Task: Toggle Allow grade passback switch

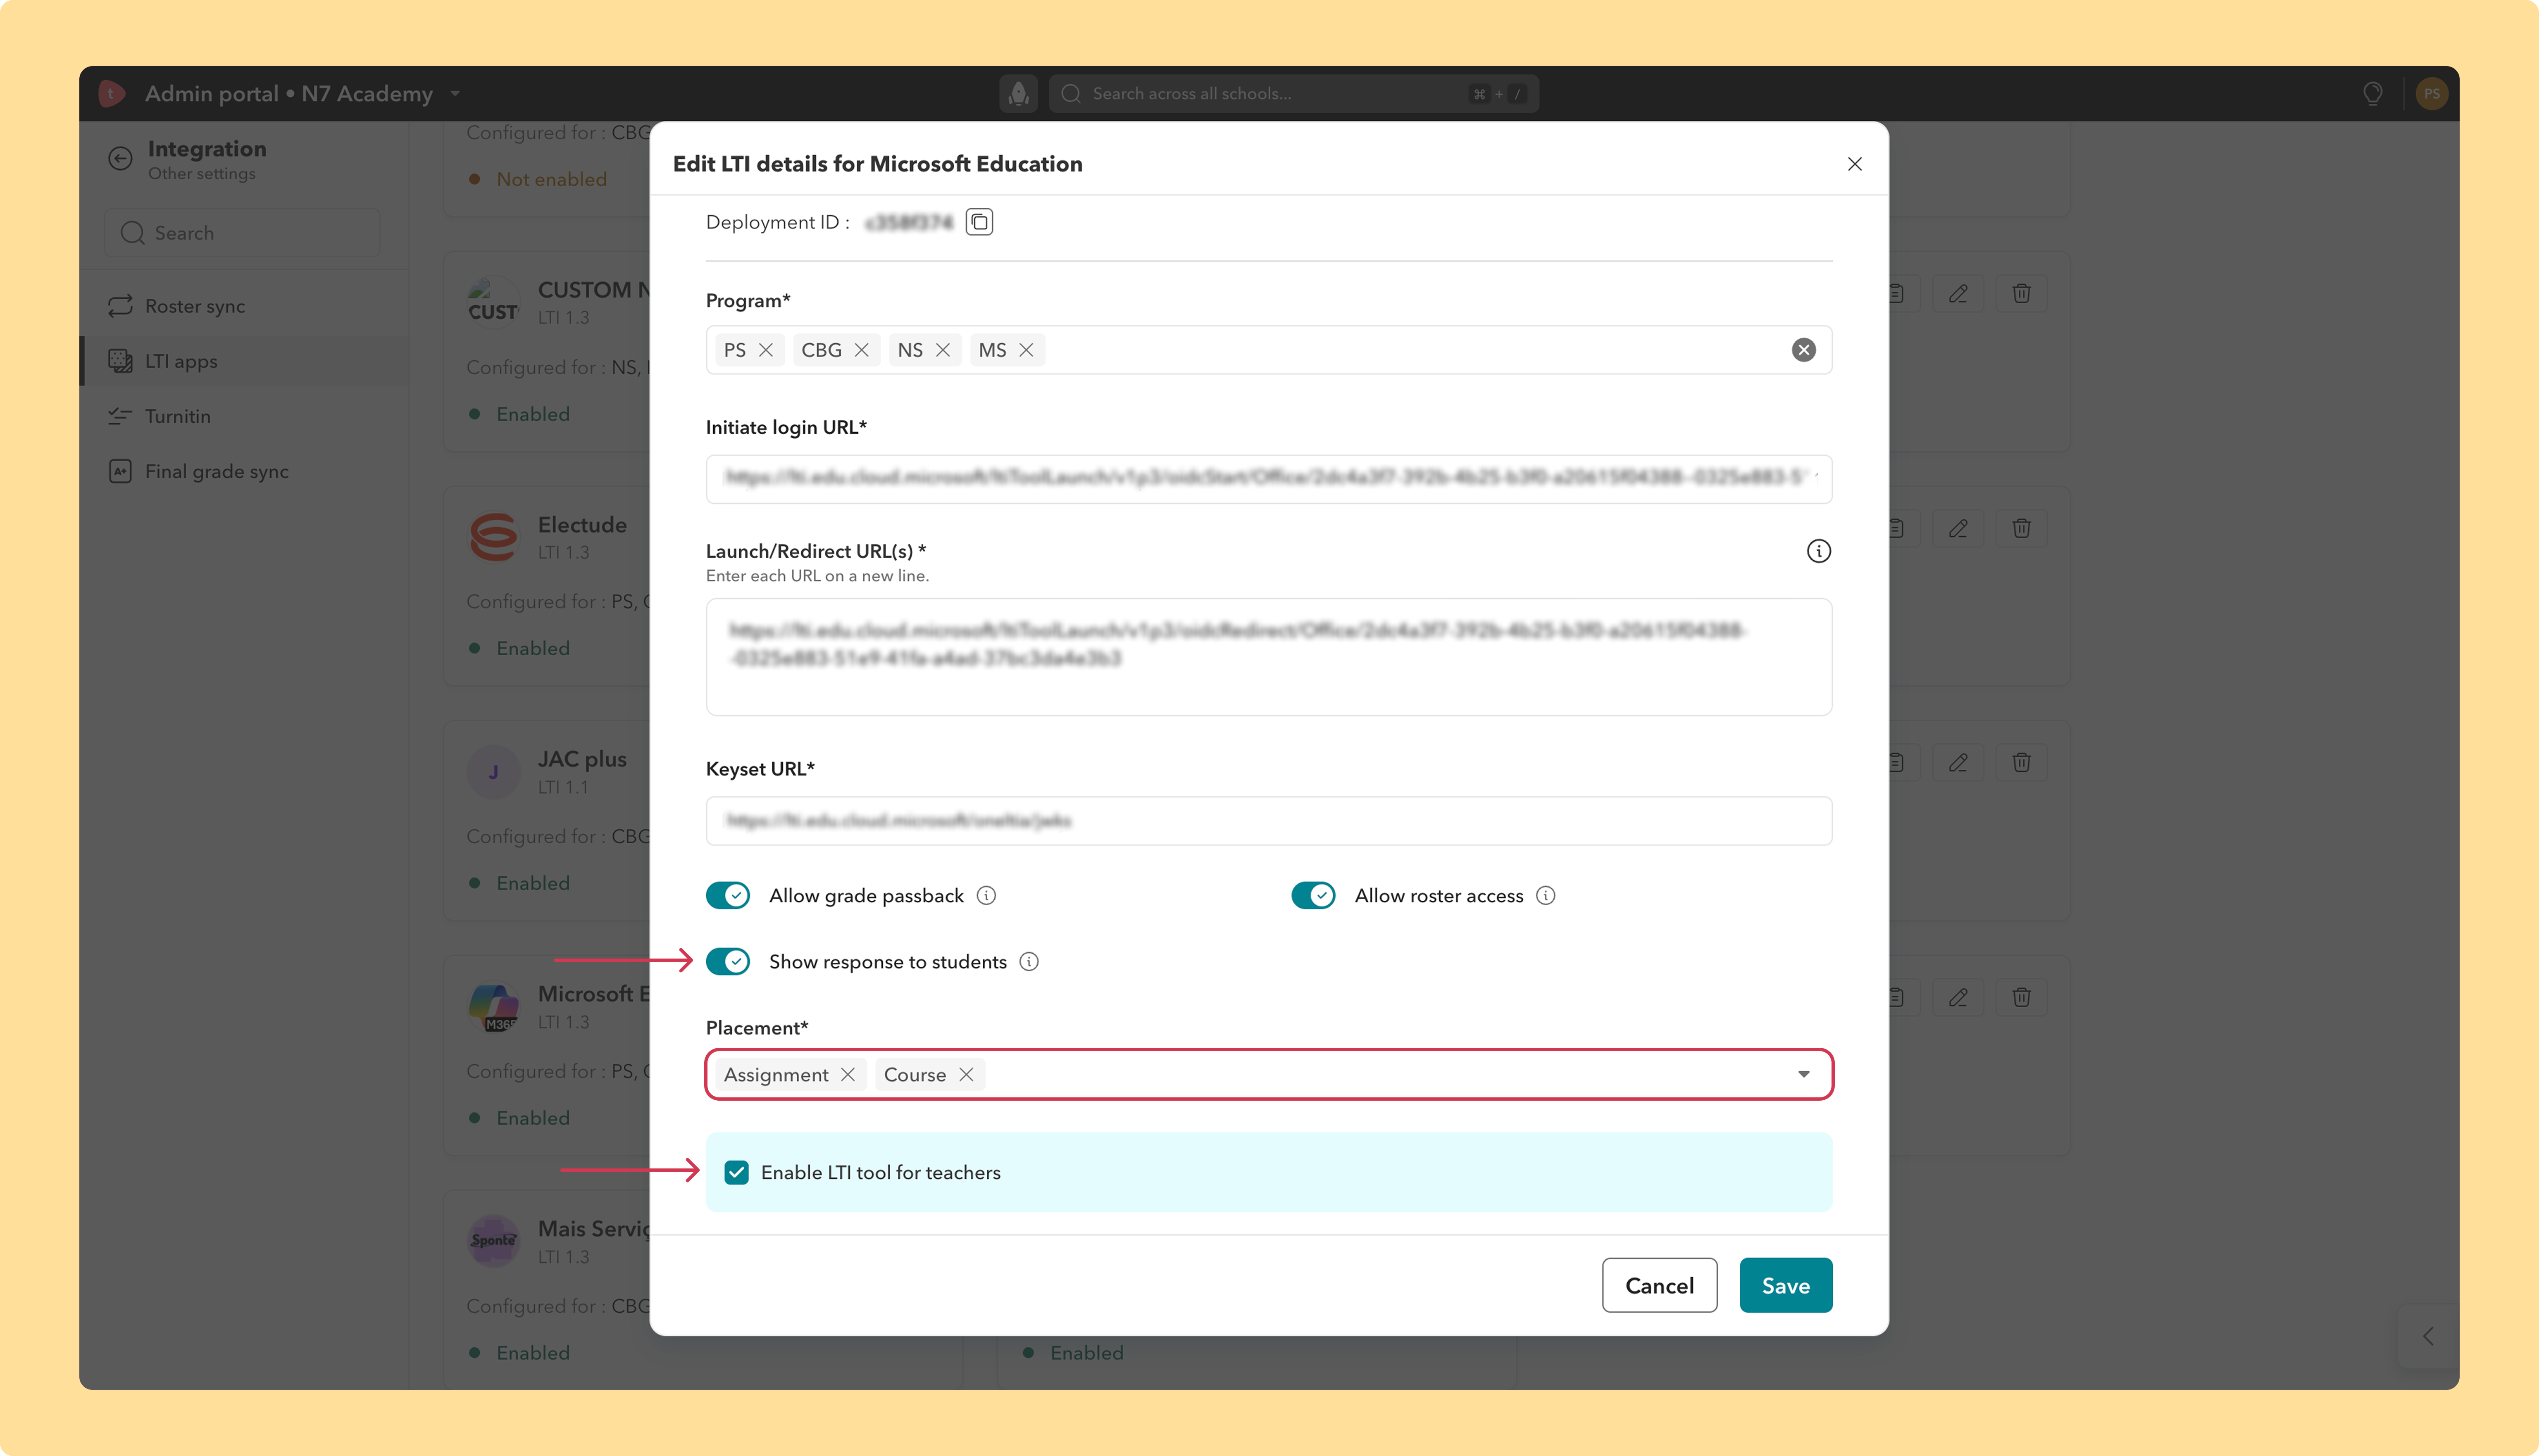Action: [728, 896]
